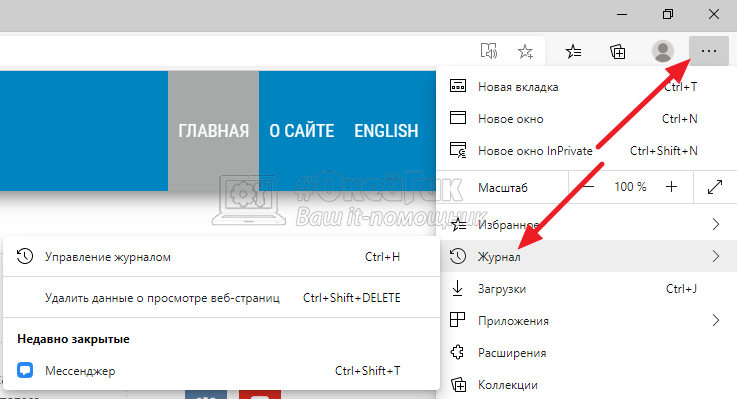
Task: Click the download arrow icon beside Загрузки
Action: pyautogui.click(x=457, y=288)
